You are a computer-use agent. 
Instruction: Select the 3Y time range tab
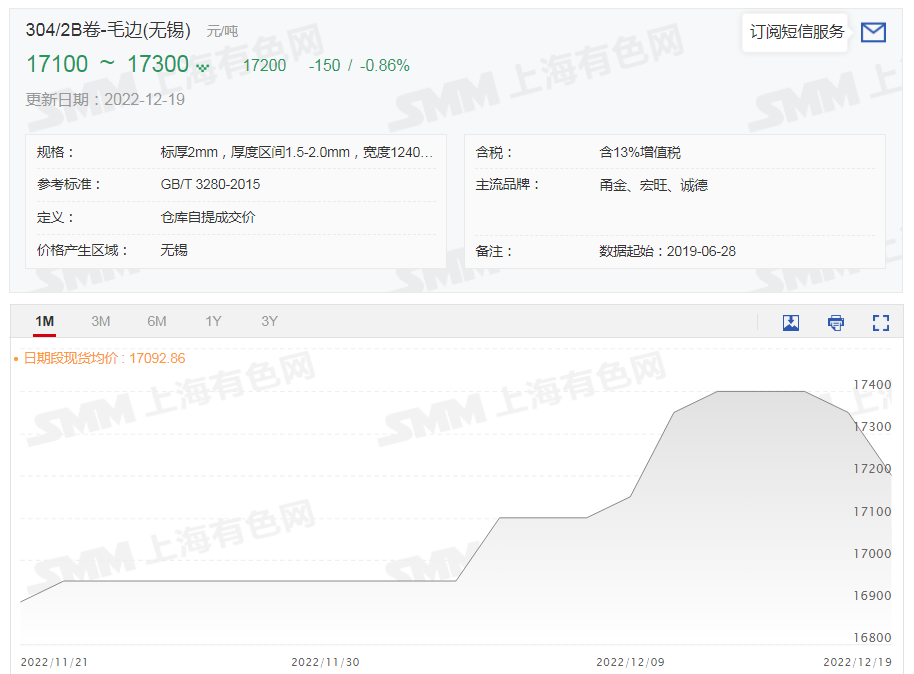point(268,321)
